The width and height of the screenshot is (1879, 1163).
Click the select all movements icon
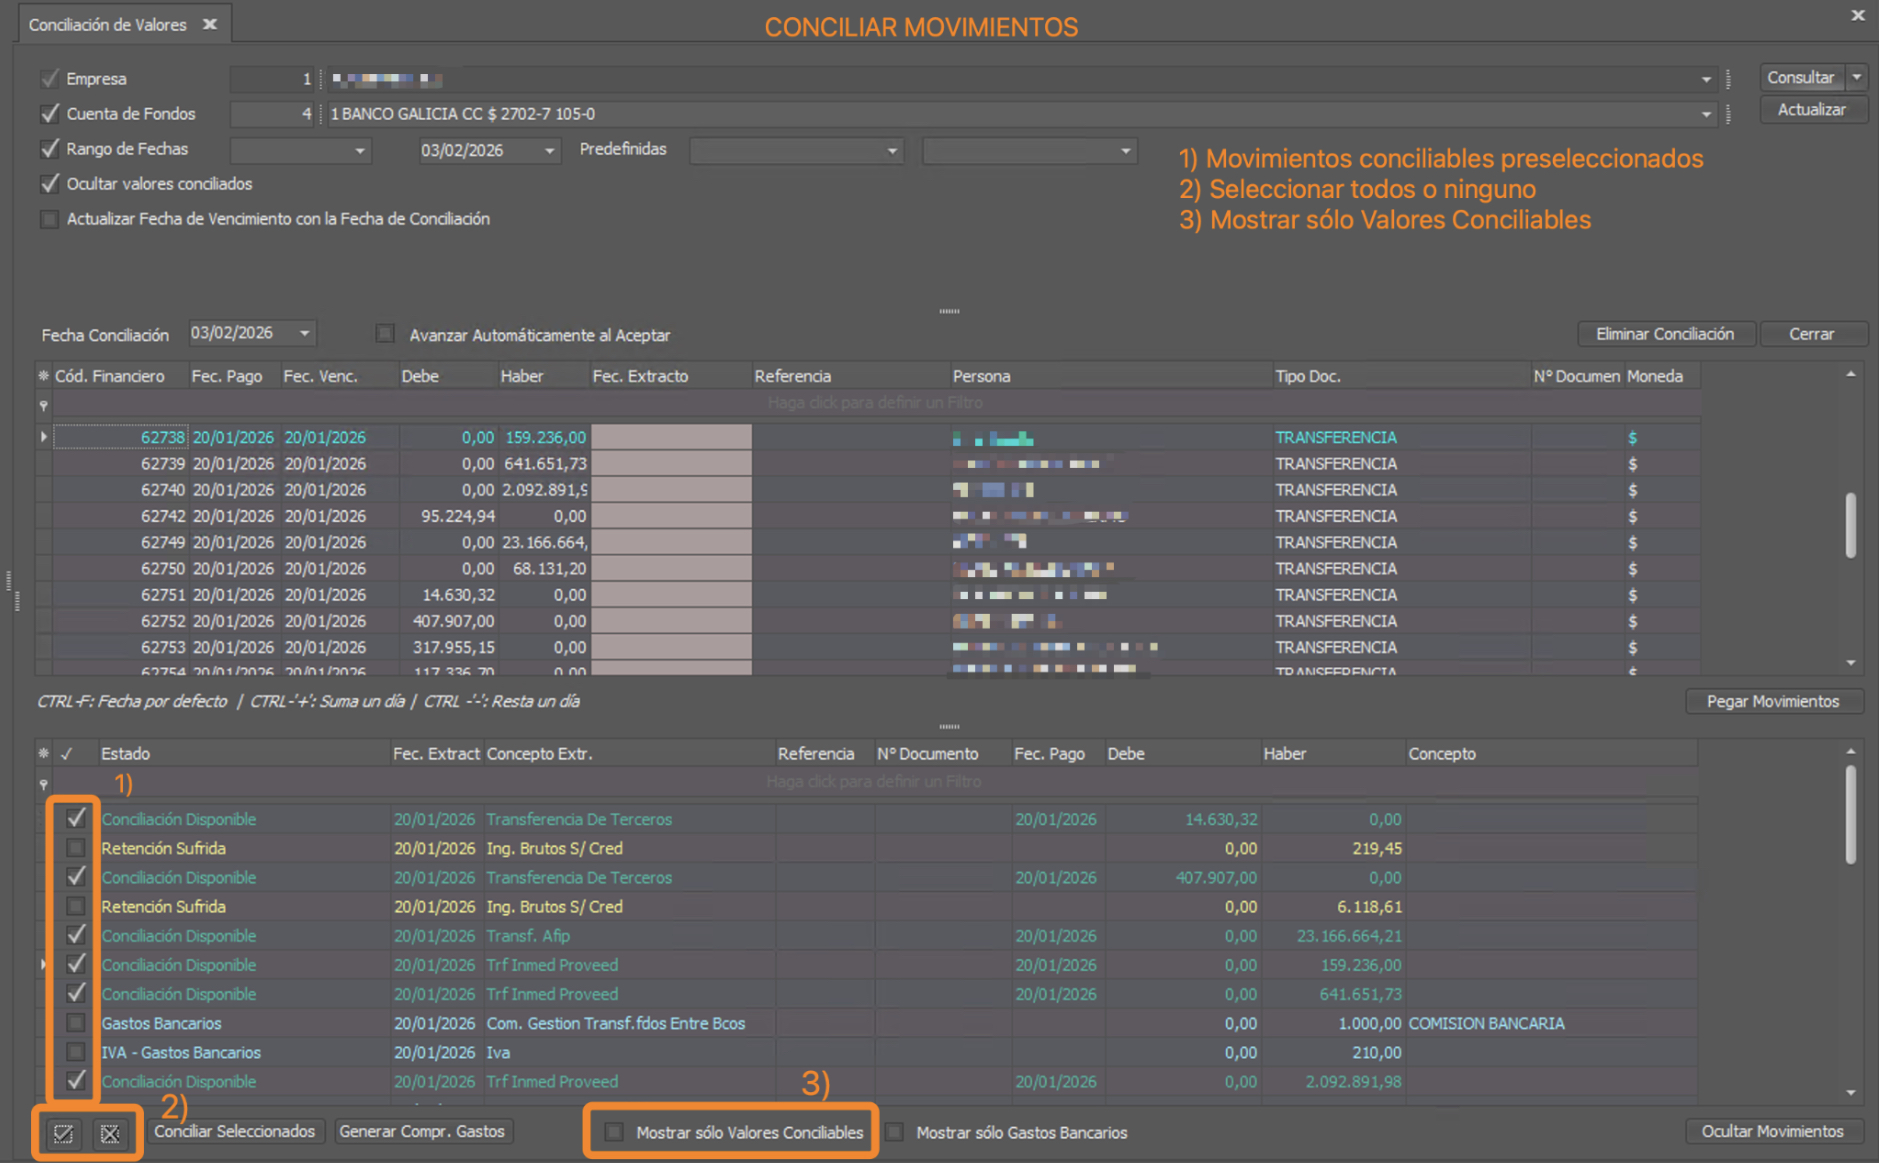64,1133
